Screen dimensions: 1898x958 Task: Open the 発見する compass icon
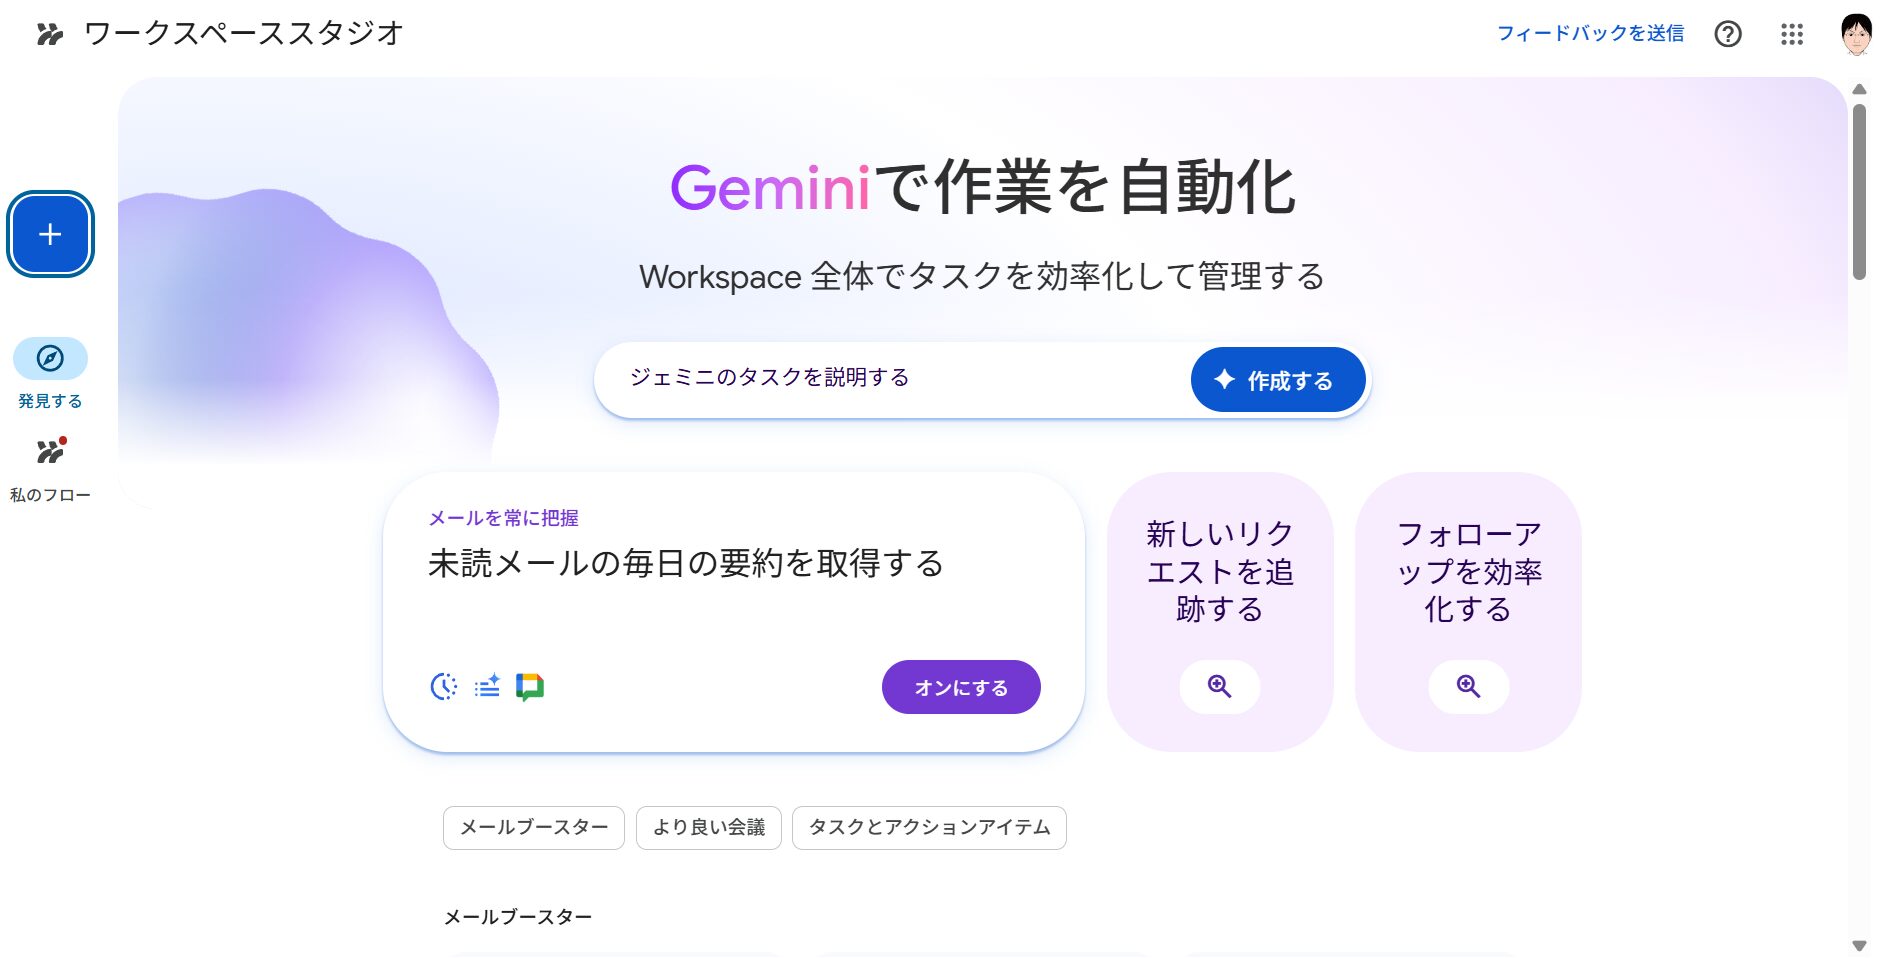pos(50,358)
